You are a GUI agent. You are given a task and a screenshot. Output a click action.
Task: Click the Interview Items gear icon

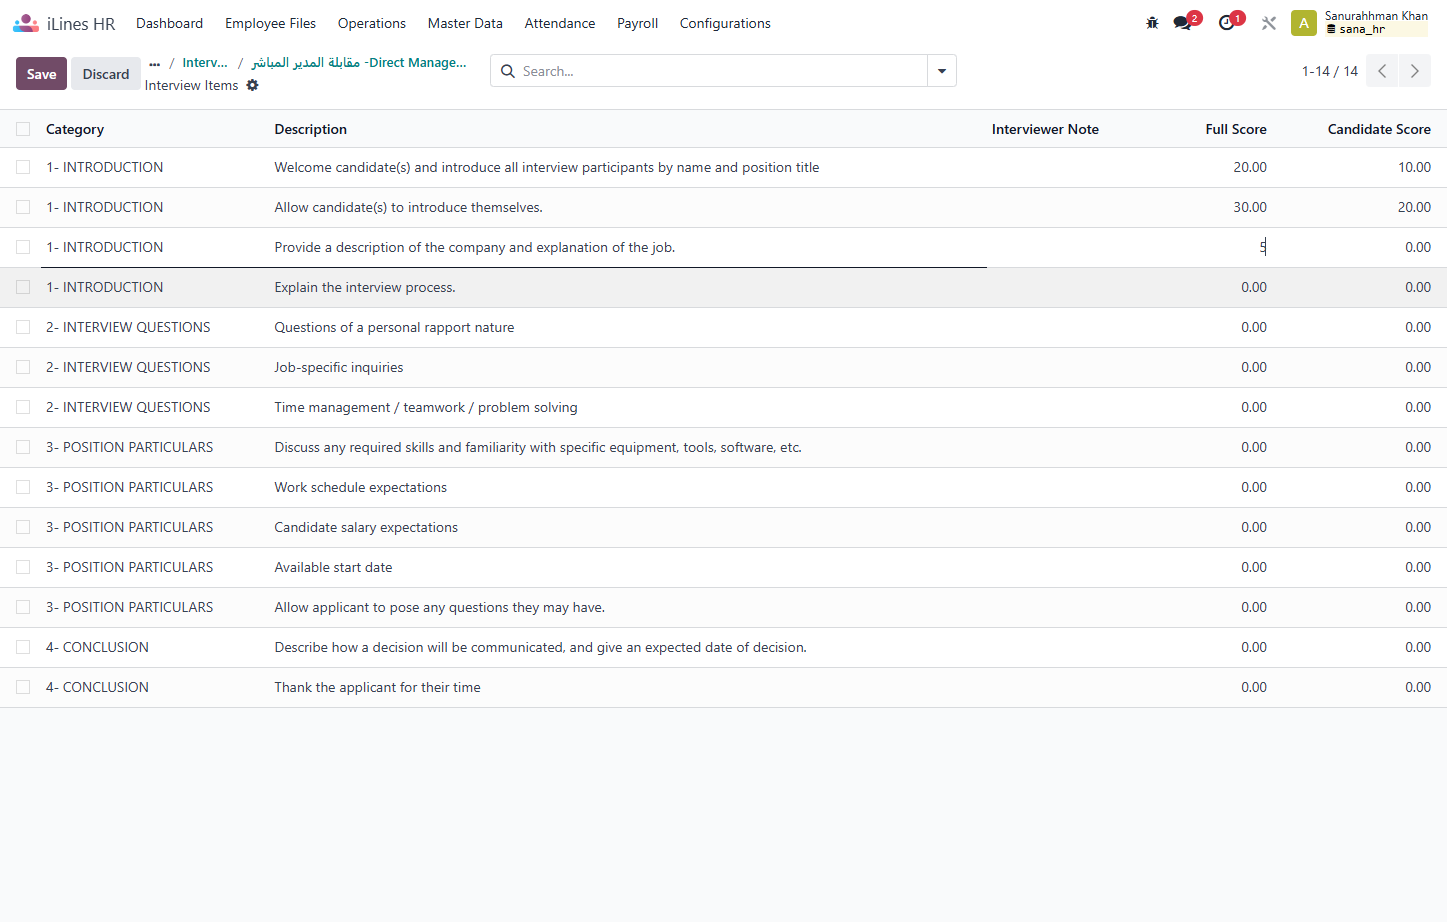click(x=252, y=85)
